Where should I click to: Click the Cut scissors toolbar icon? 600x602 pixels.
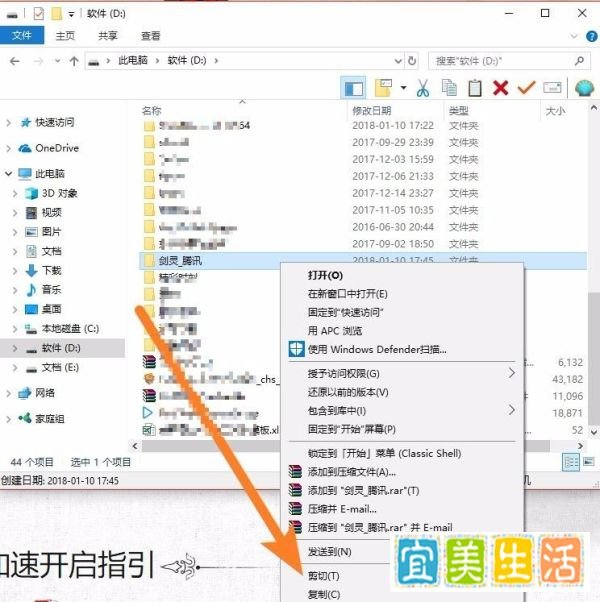click(423, 88)
